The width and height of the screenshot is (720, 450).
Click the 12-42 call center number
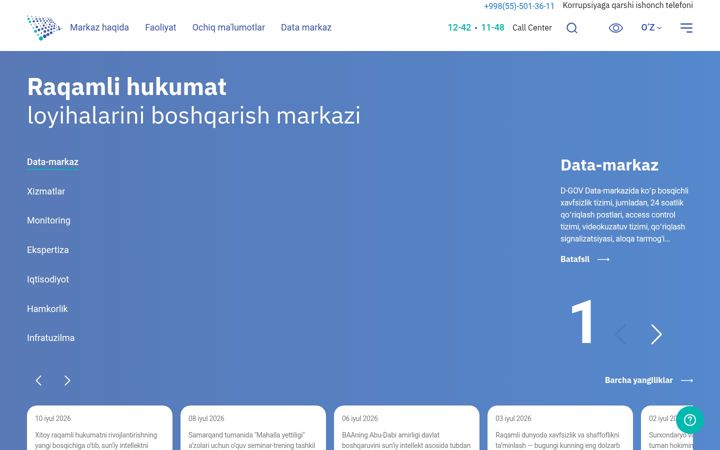pyautogui.click(x=459, y=28)
